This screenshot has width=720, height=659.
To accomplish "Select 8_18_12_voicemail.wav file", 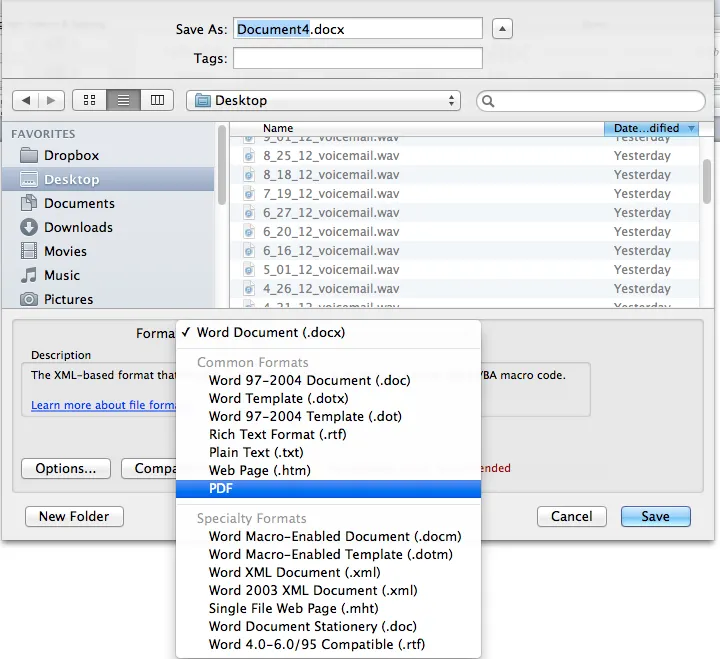I will 465,175.
